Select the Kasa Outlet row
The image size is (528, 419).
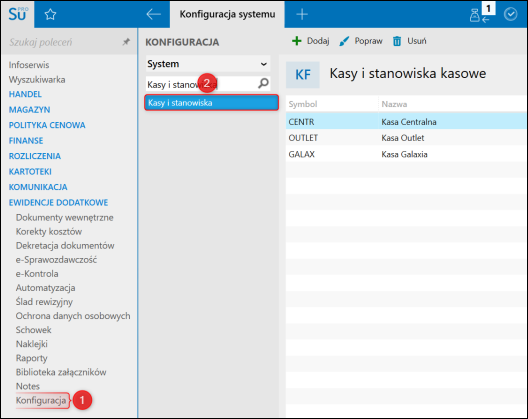click(x=406, y=138)
